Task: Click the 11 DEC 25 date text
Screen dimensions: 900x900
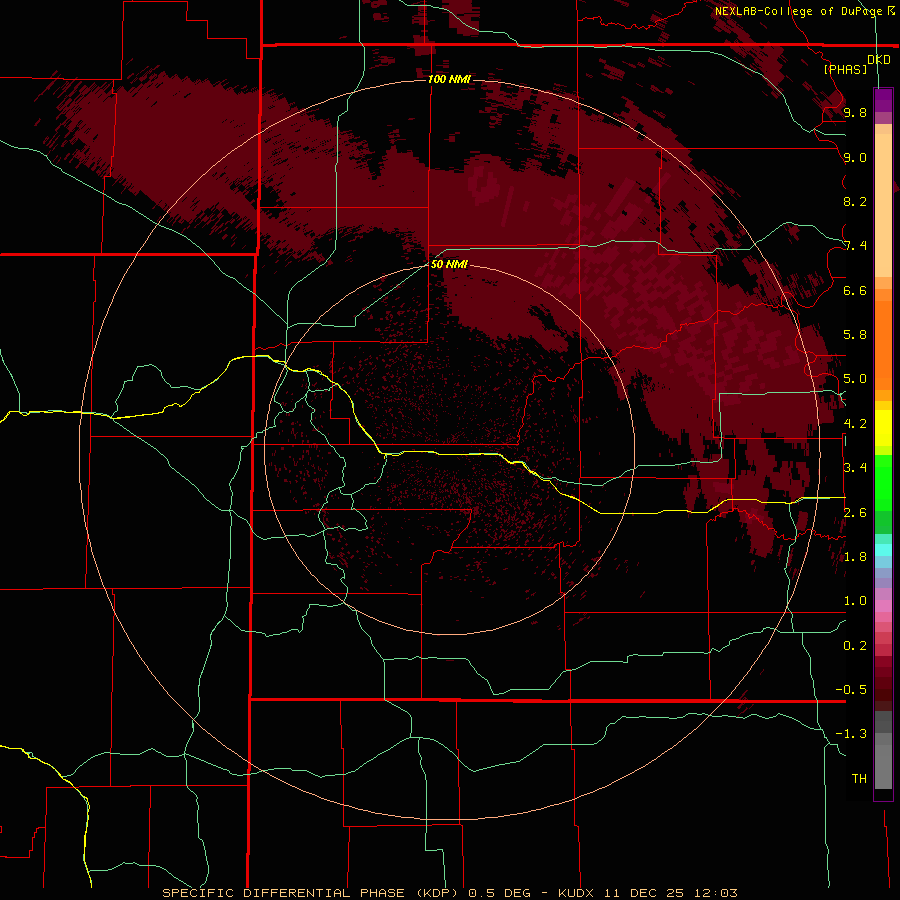Action: coord(645,893)
